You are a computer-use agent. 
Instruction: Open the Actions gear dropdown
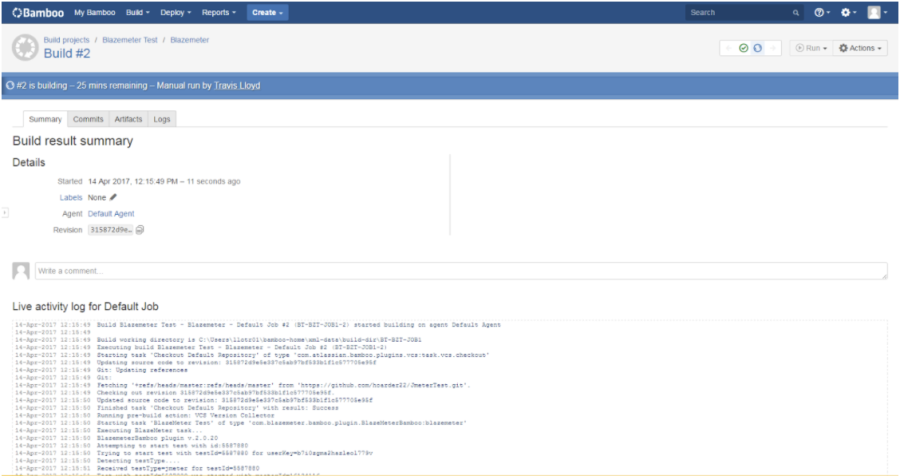tap(860, 48)
